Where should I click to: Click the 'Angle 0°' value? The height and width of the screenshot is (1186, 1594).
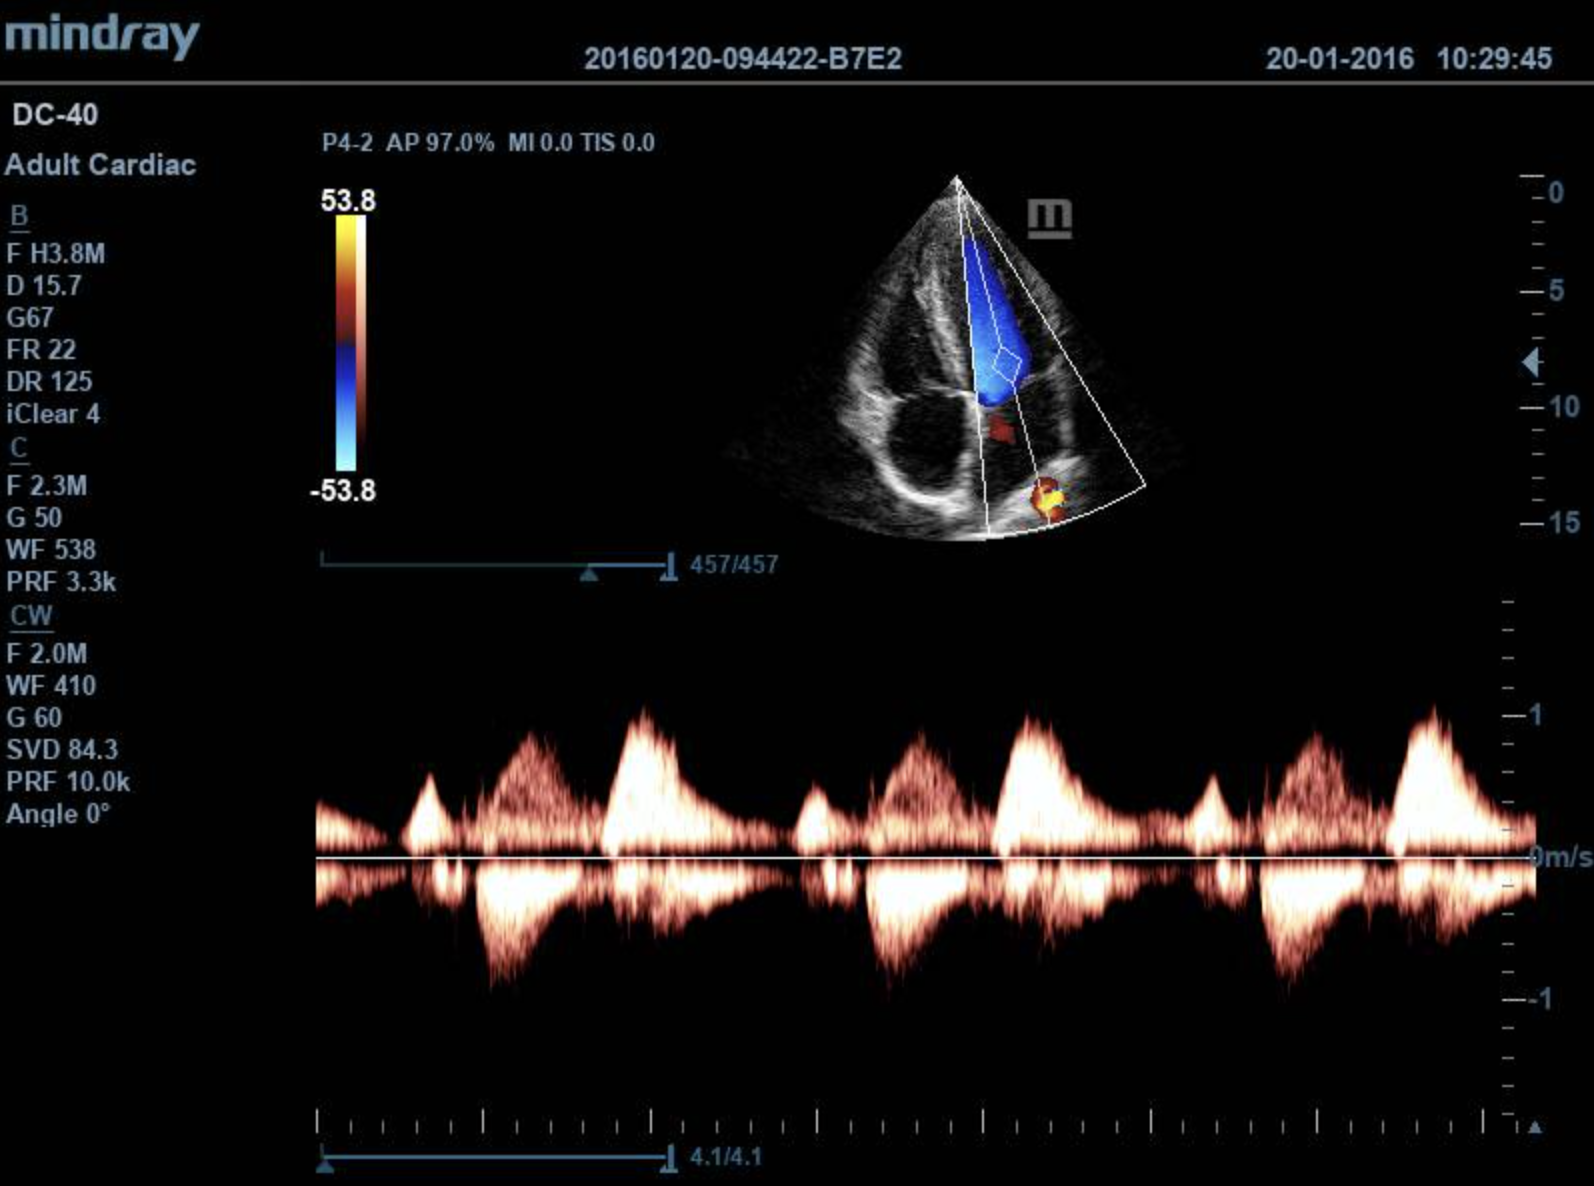click(58, 814)
